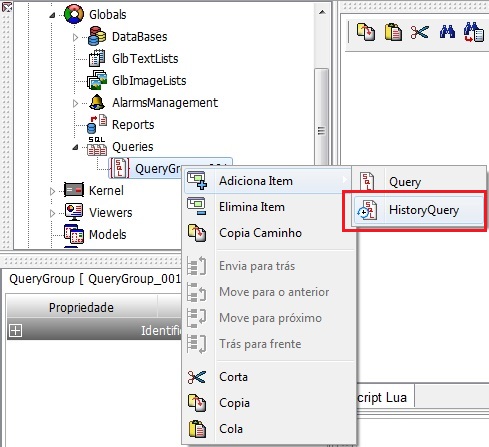Click the DataBases stacked-cylinders icon
This screenshot has height=447, width=489.
[x=97, y=36]
